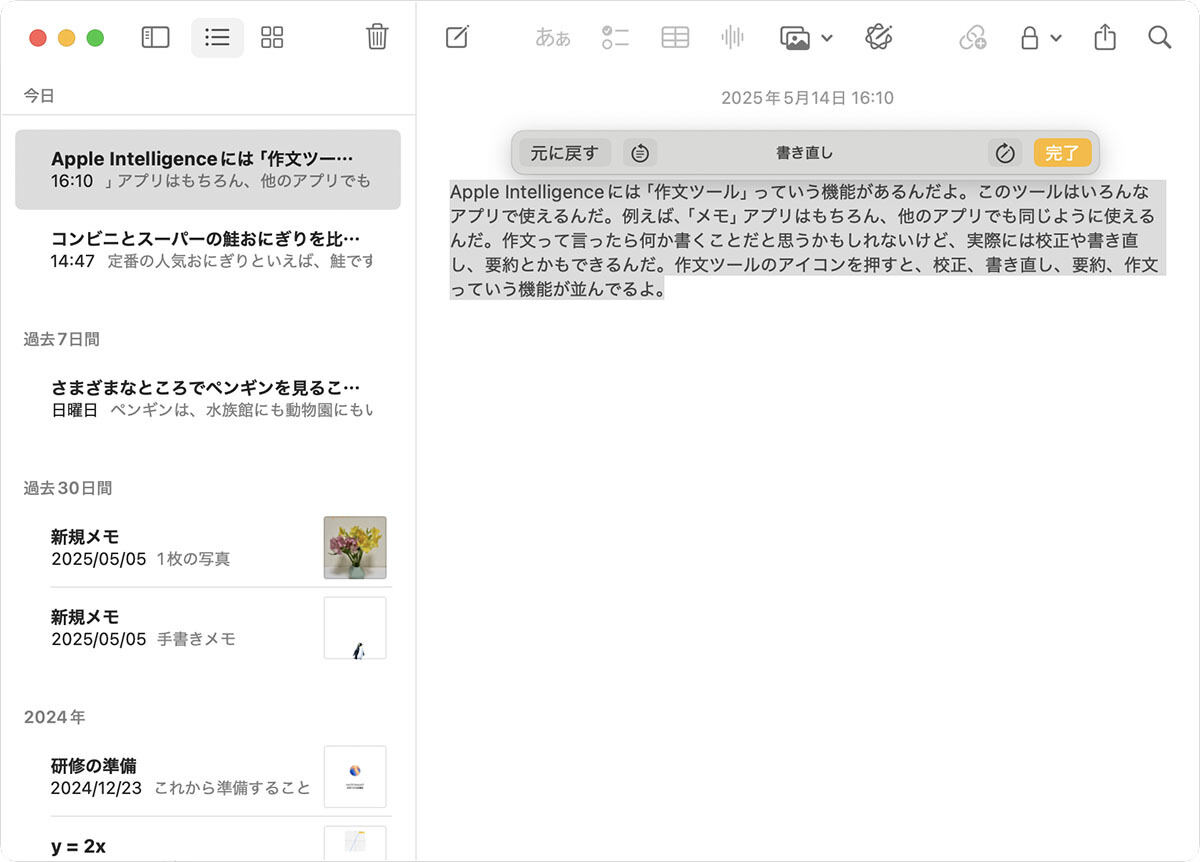This screenshot has width=1200, height=862.
Task: Click the 元に戻す button
Action: tap(565, 153)
